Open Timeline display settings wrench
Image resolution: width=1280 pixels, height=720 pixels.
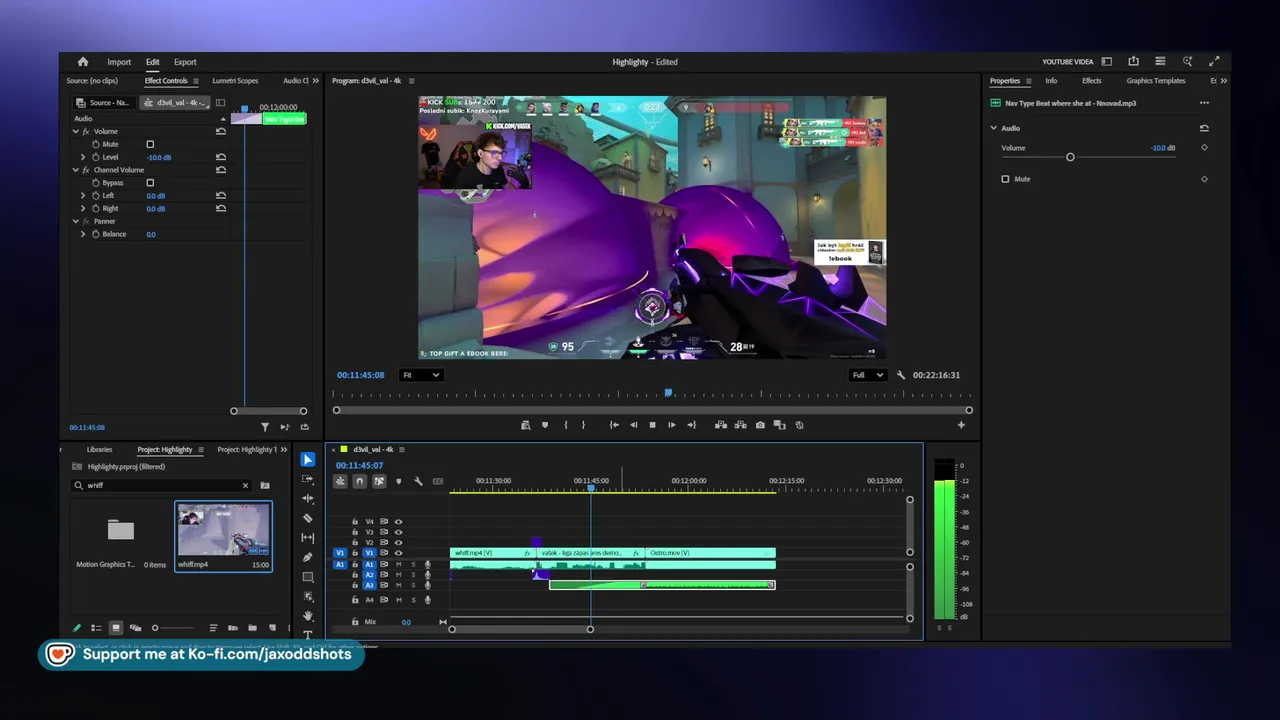click(418, 481)
